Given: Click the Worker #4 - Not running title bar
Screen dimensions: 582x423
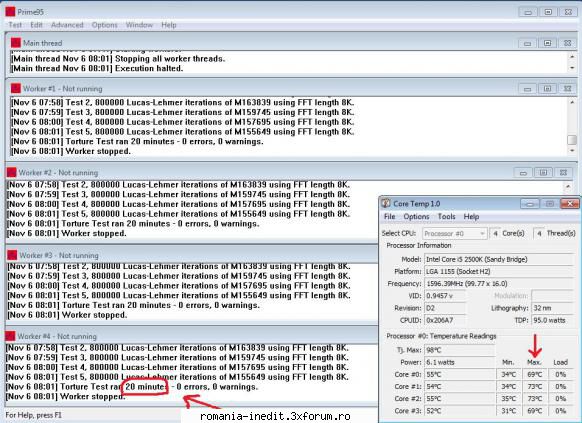Looking at the screenshot, I should [192, 336].
